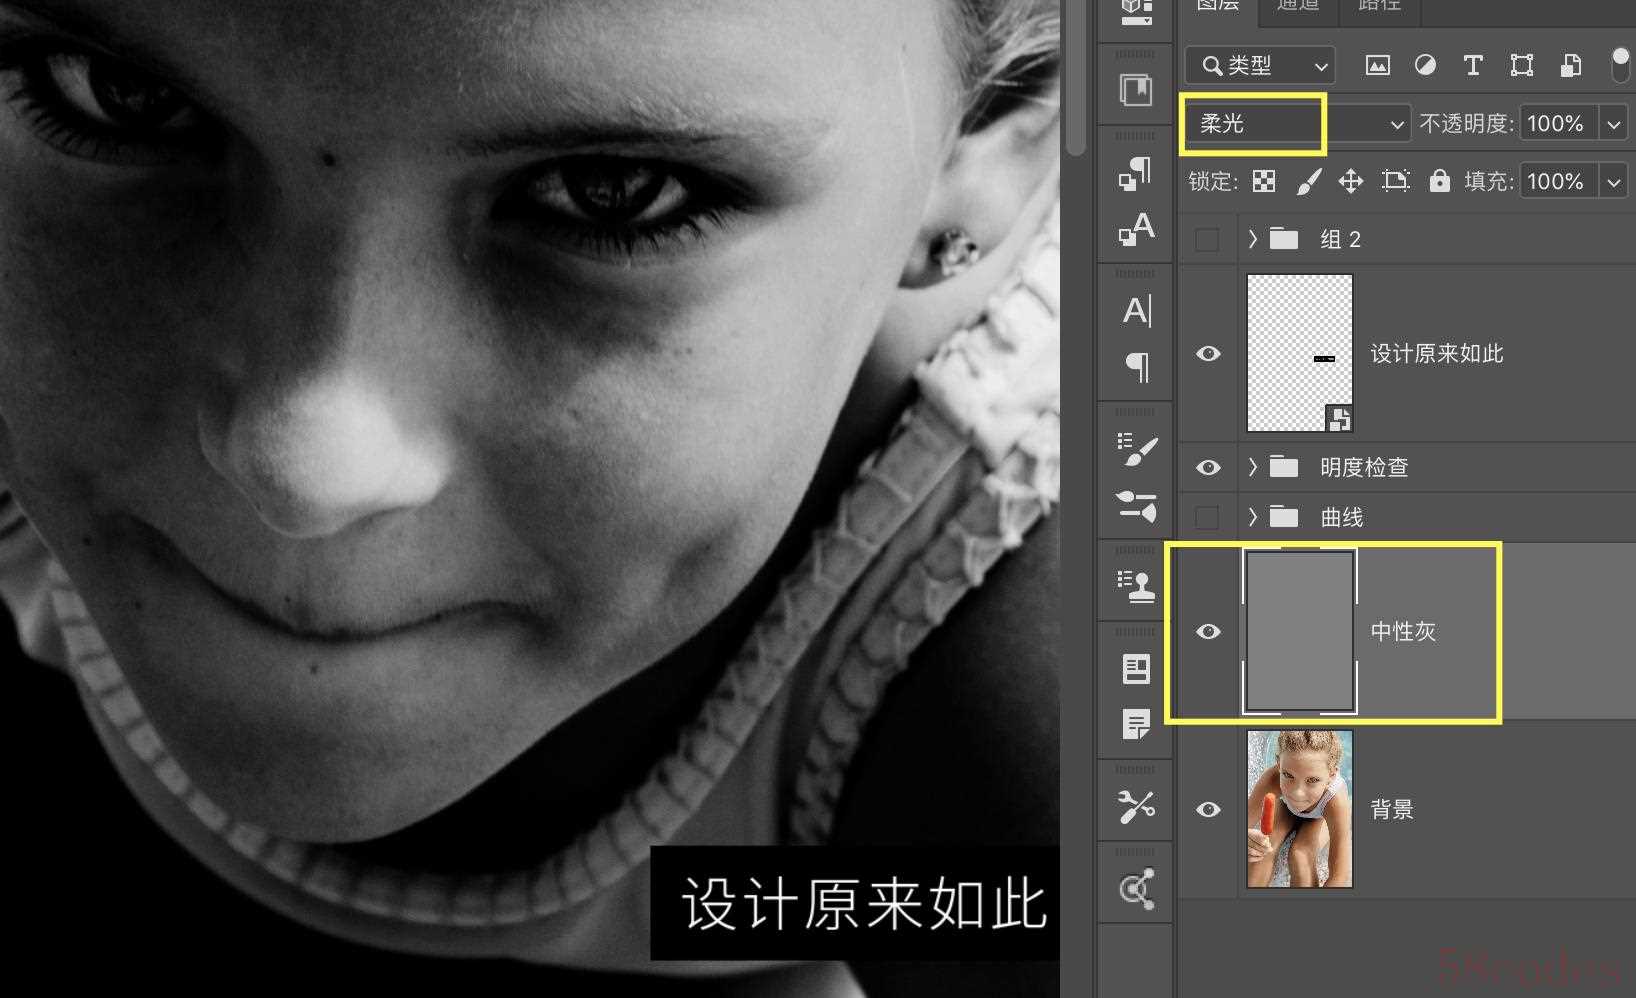Filter layers by type layers icon

tap(1472, 66)
